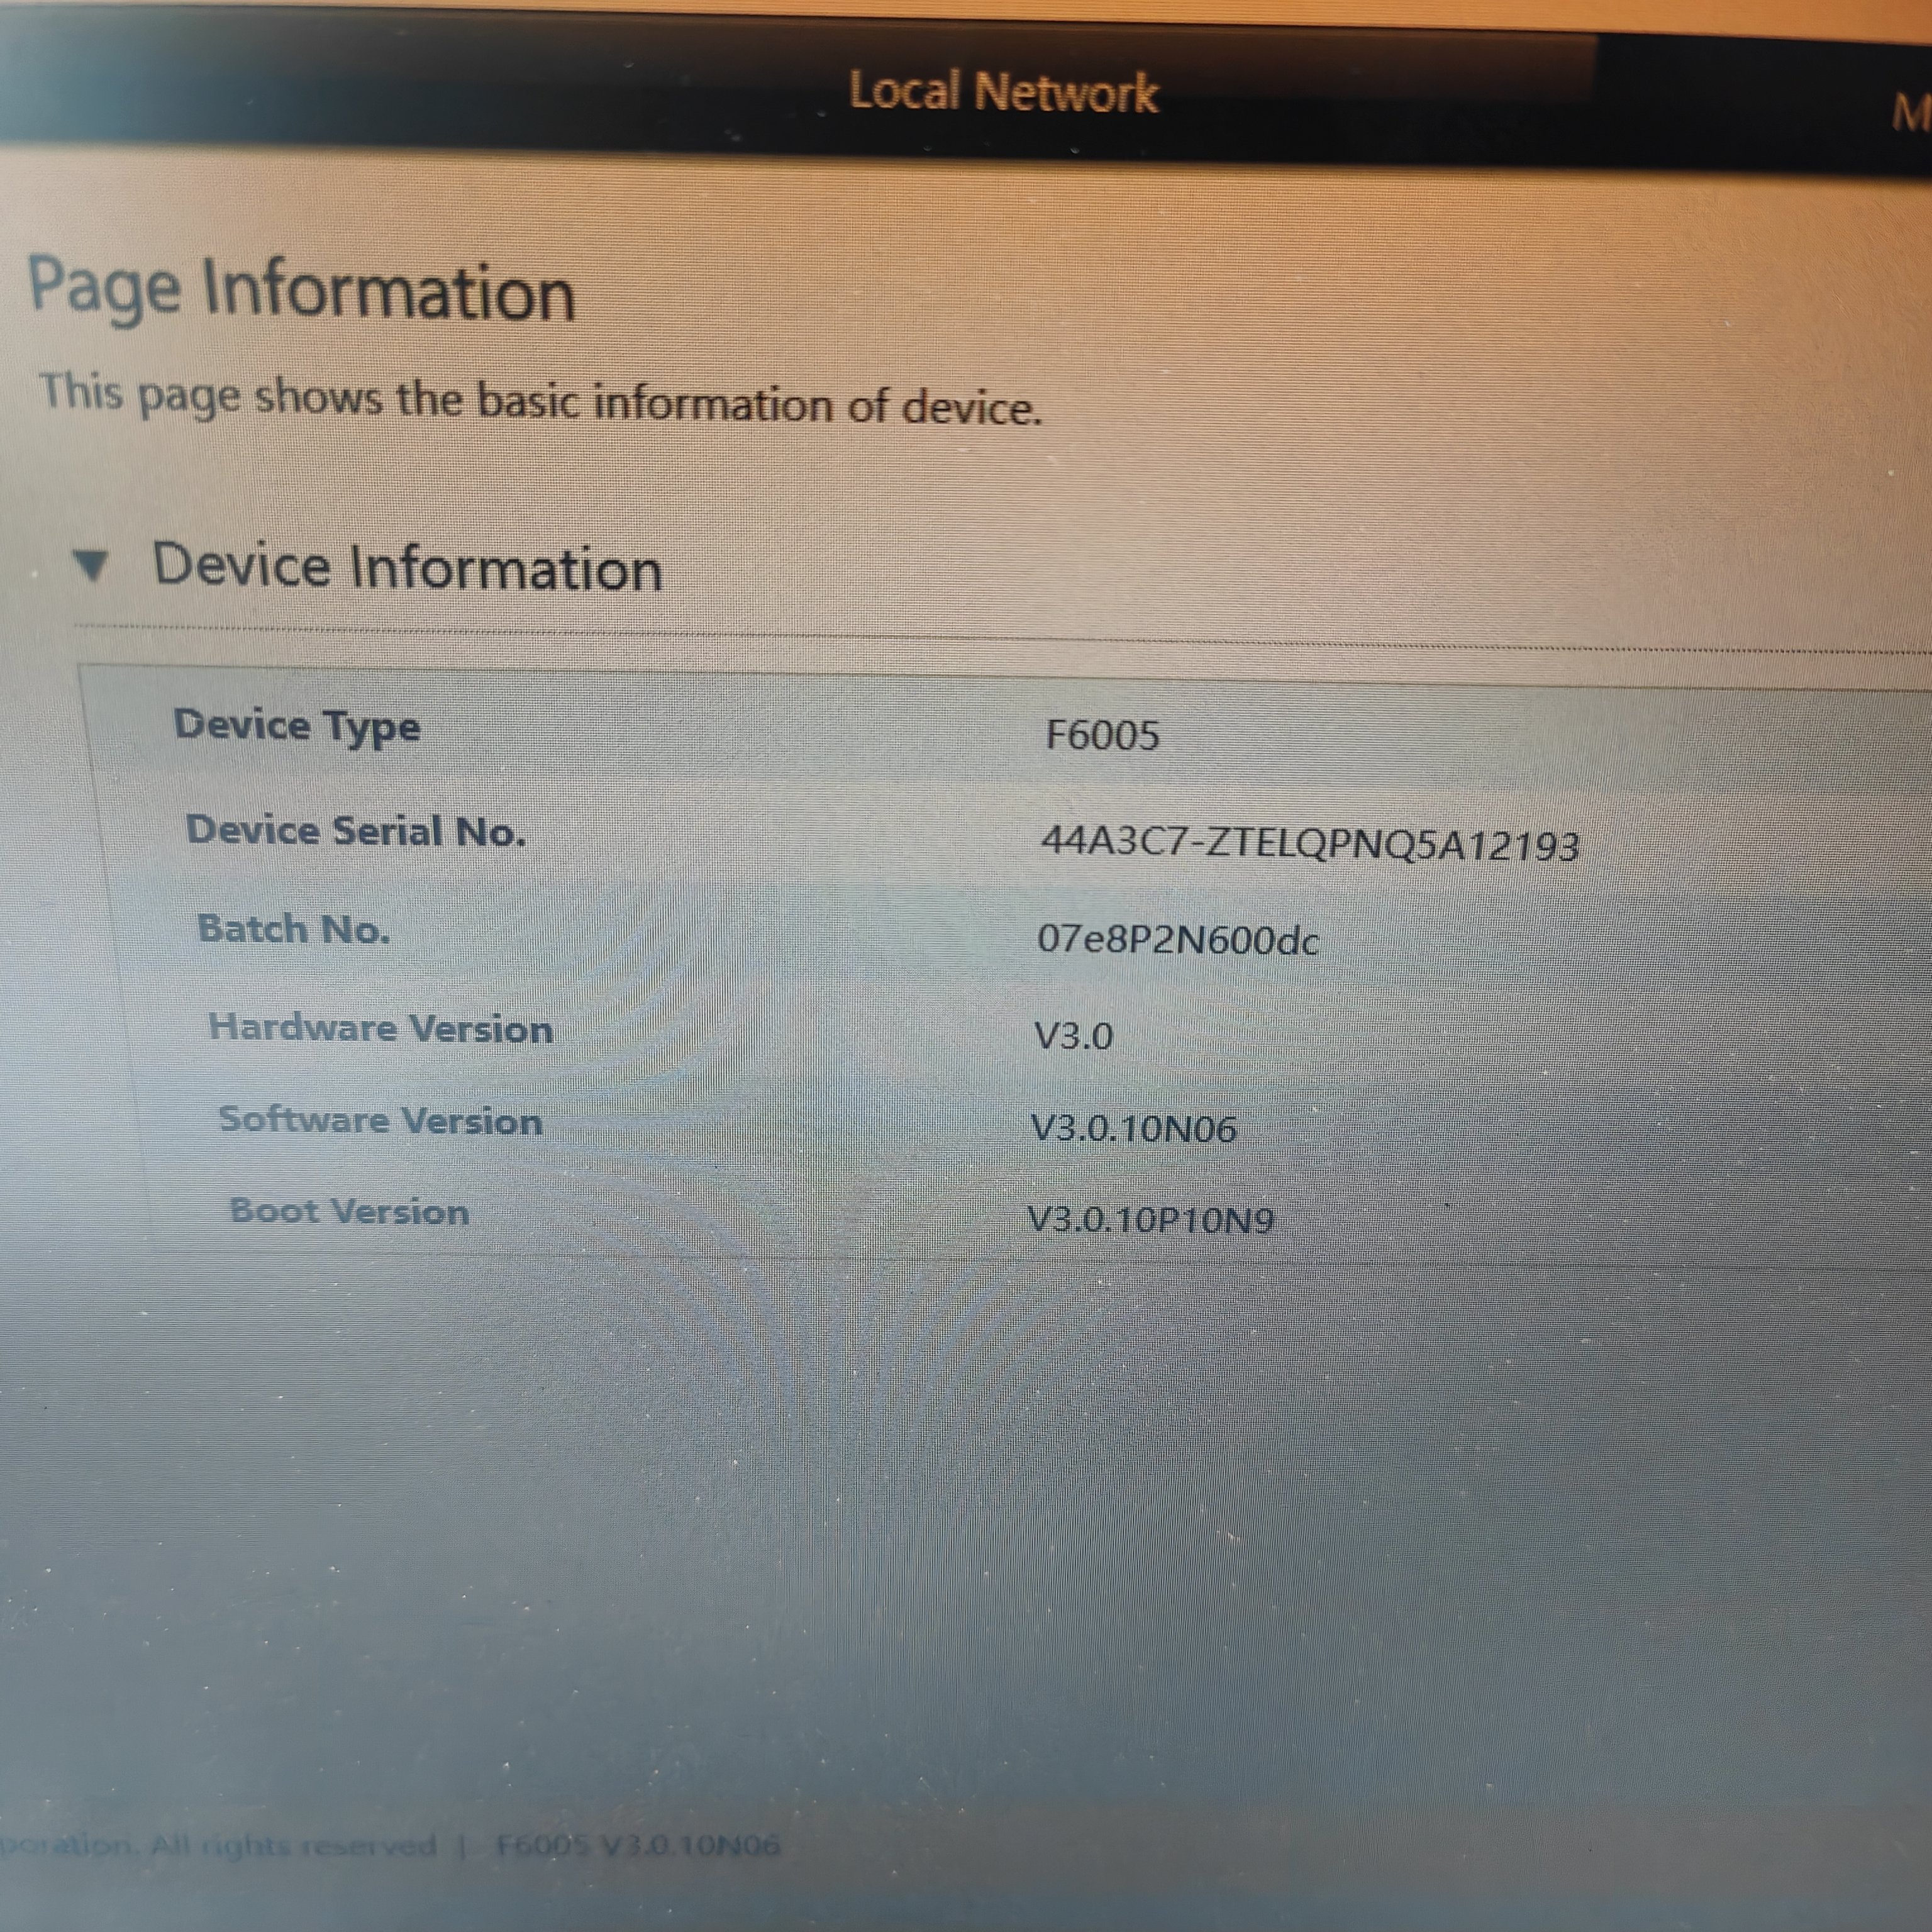Collapse the Device Information triangle arrow
This screenshot has height=1932, width=1932.
pyautogui.click(x=91, y=566)
